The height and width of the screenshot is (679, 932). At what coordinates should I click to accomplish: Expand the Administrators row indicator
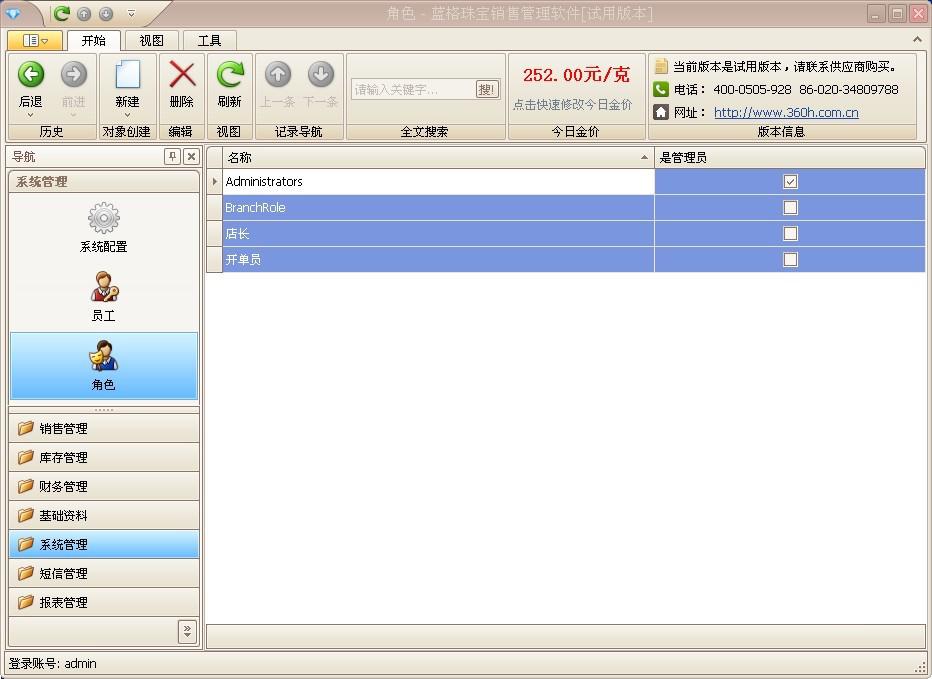(214, 181)
